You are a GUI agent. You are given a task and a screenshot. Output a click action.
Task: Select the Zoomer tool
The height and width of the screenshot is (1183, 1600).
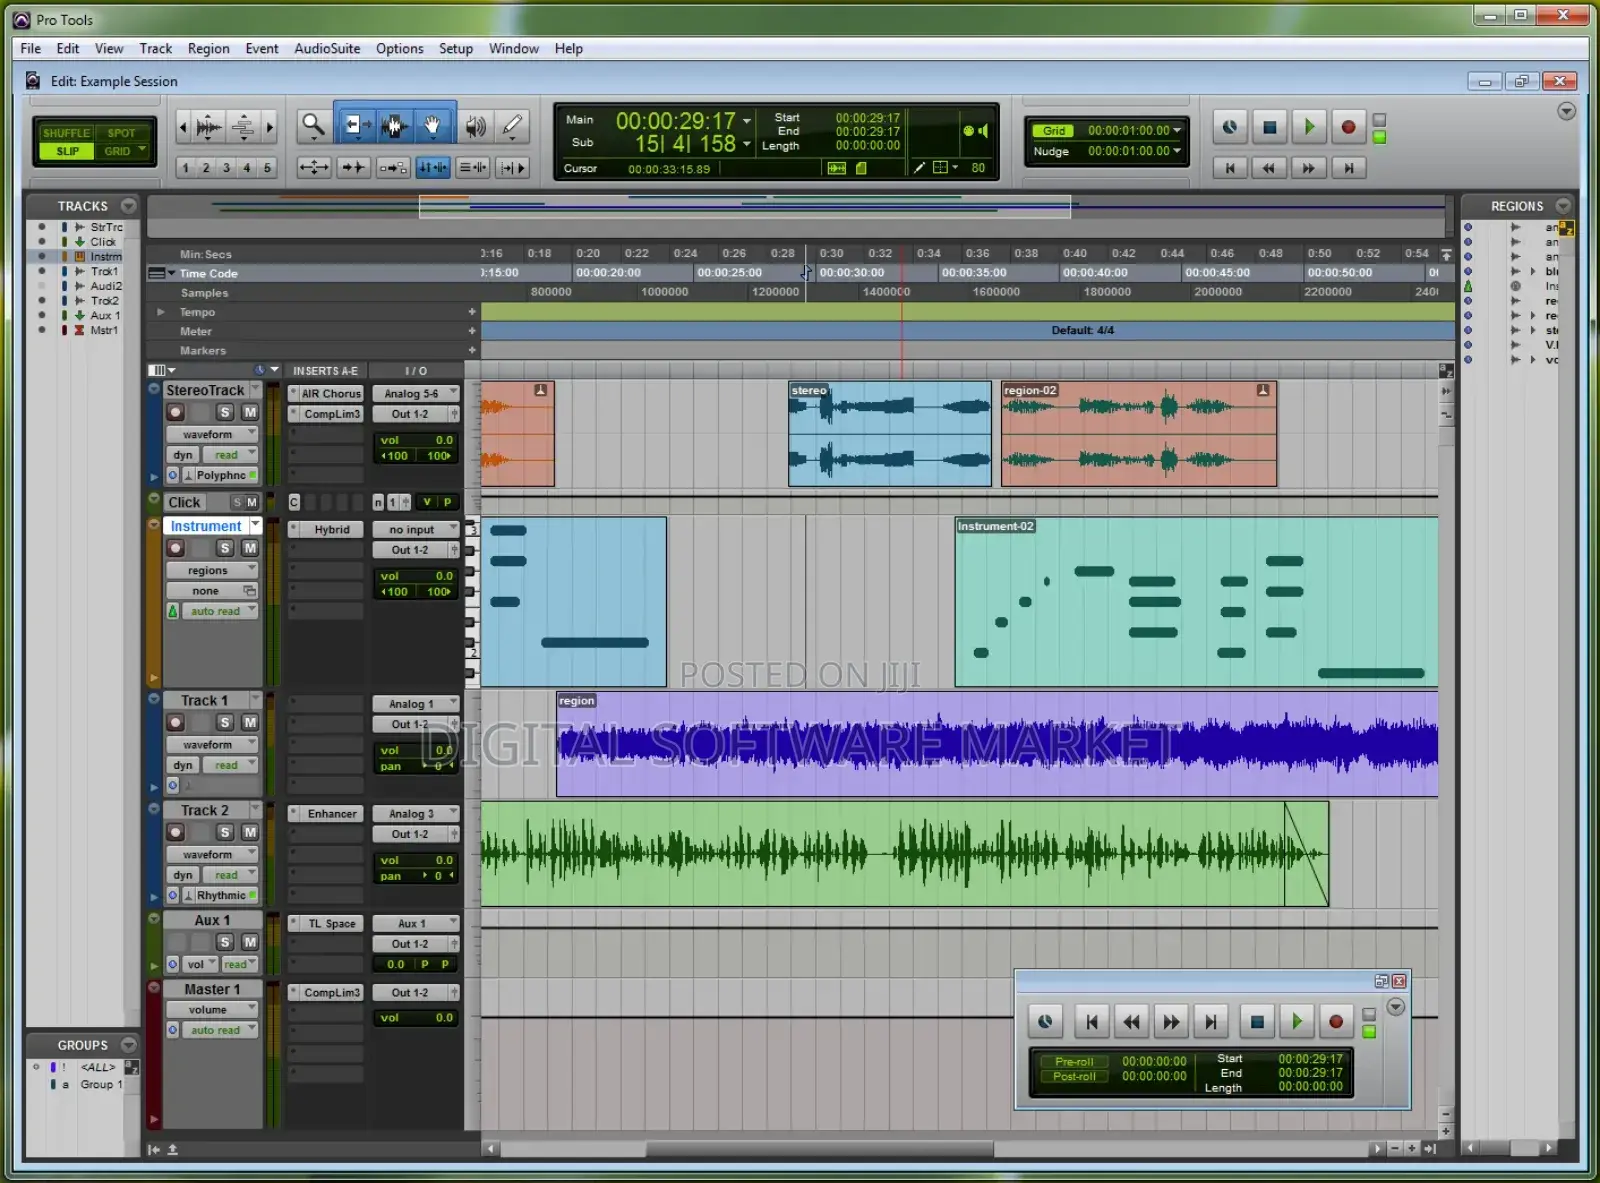[313, 126]
